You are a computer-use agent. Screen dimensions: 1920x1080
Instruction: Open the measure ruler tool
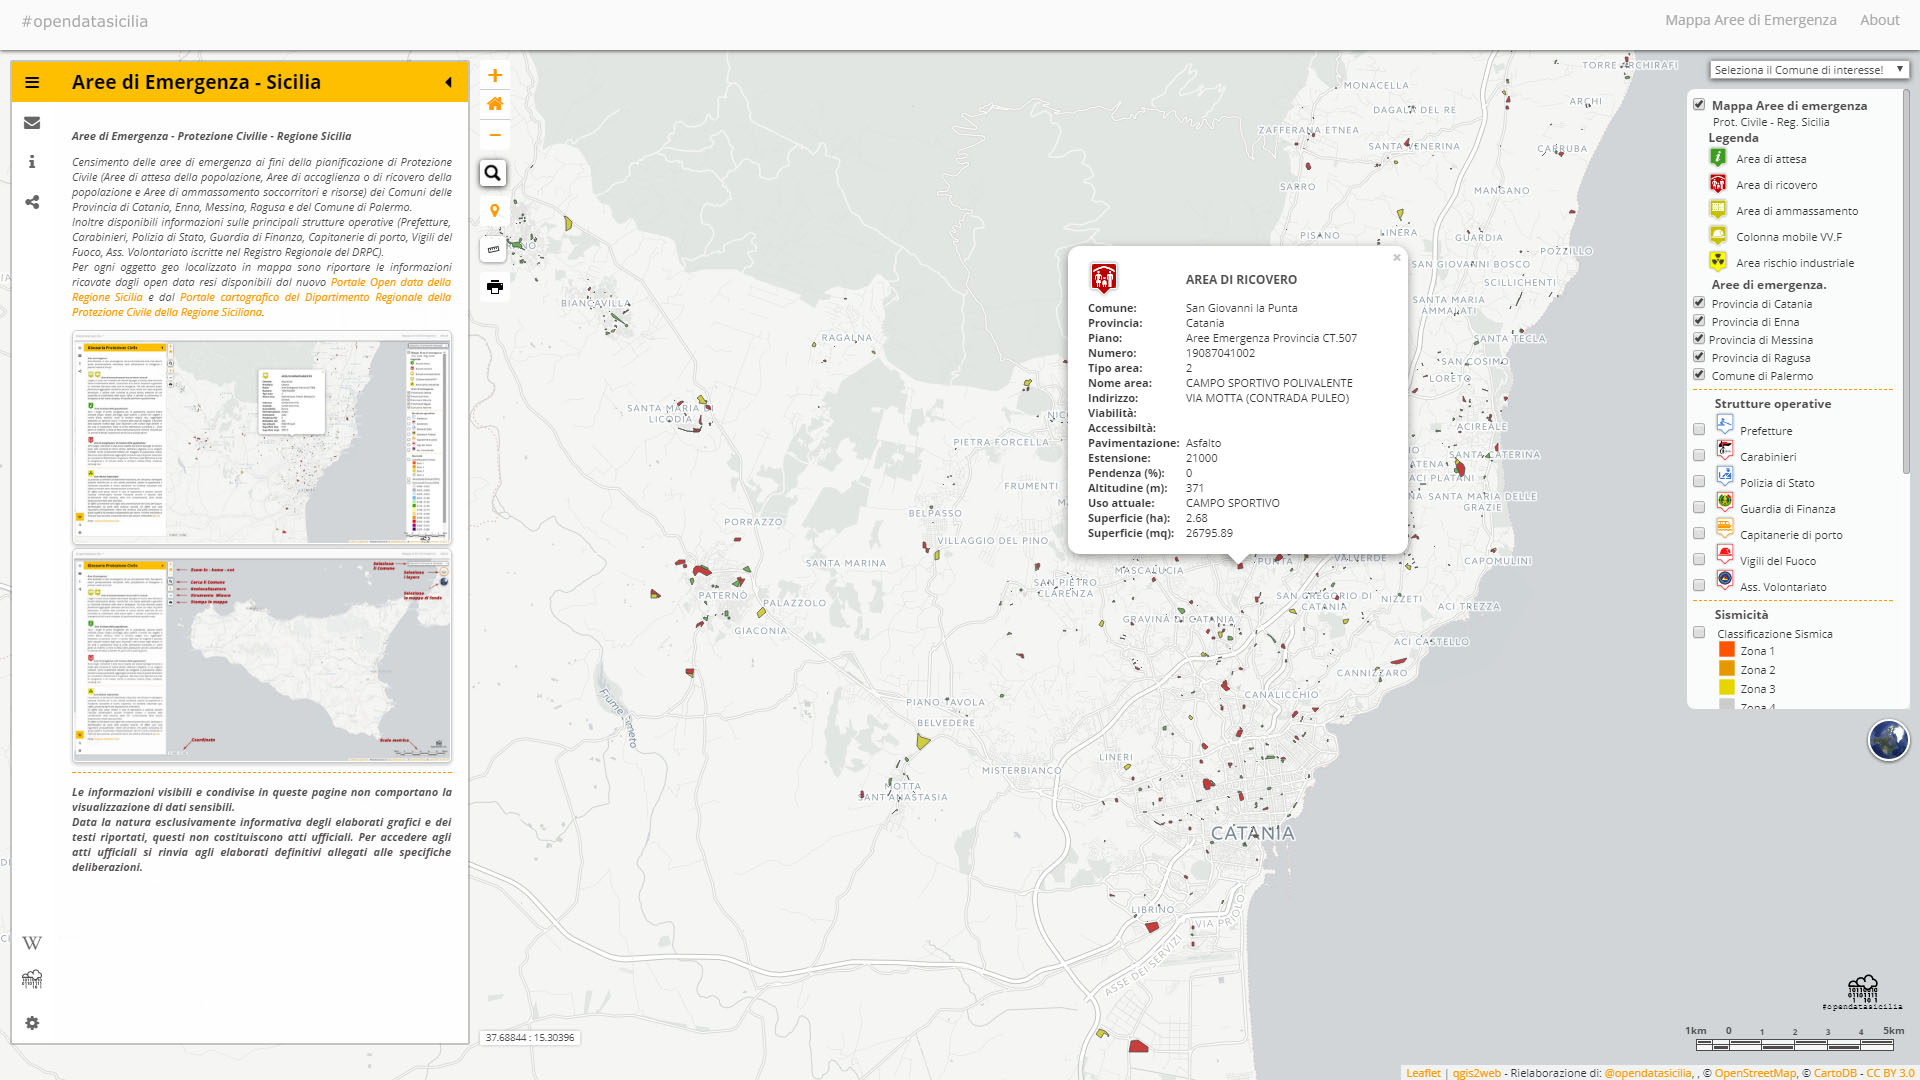494,249
